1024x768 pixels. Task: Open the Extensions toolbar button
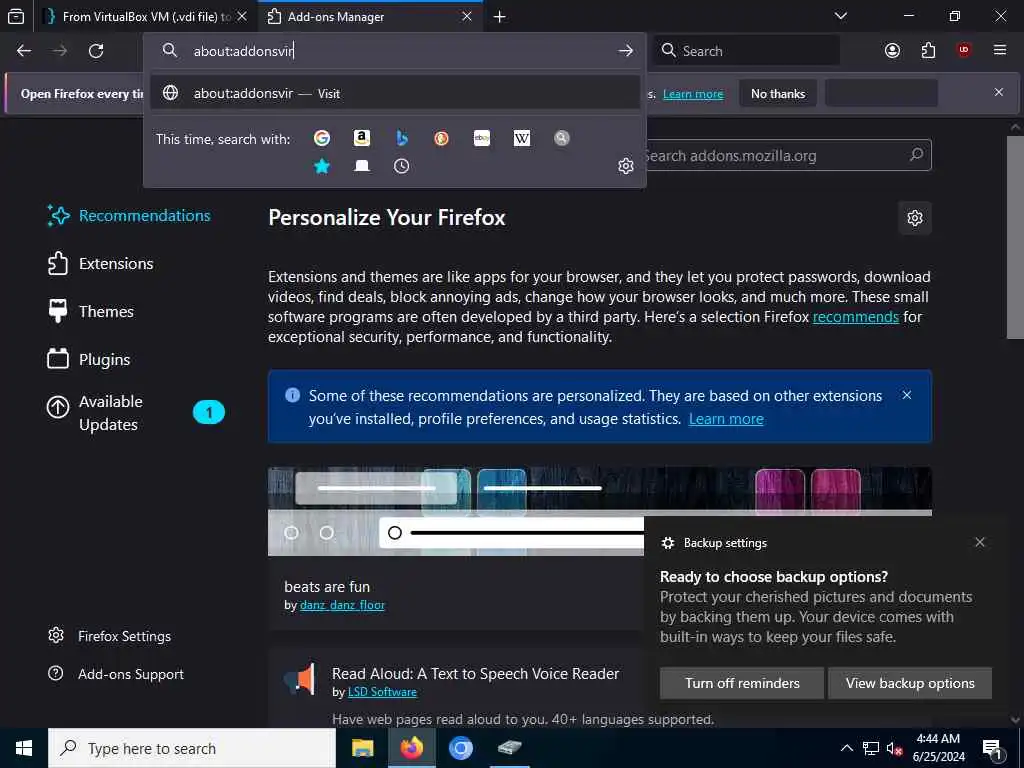point(928,50)
